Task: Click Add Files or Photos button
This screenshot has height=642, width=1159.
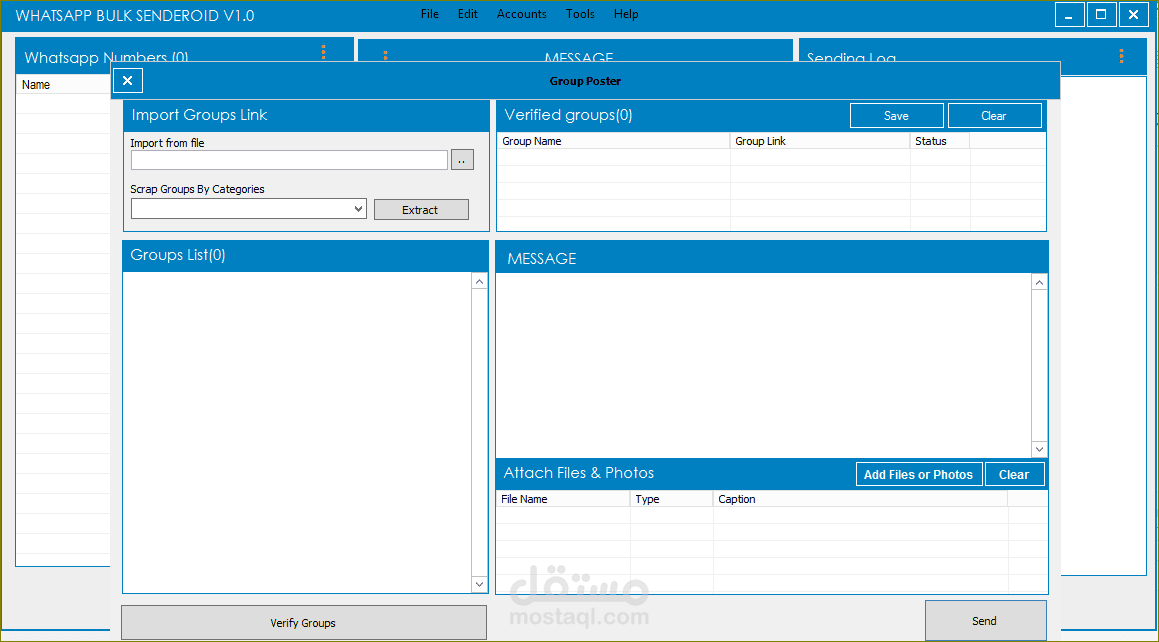Action: (x=919, y=474)
